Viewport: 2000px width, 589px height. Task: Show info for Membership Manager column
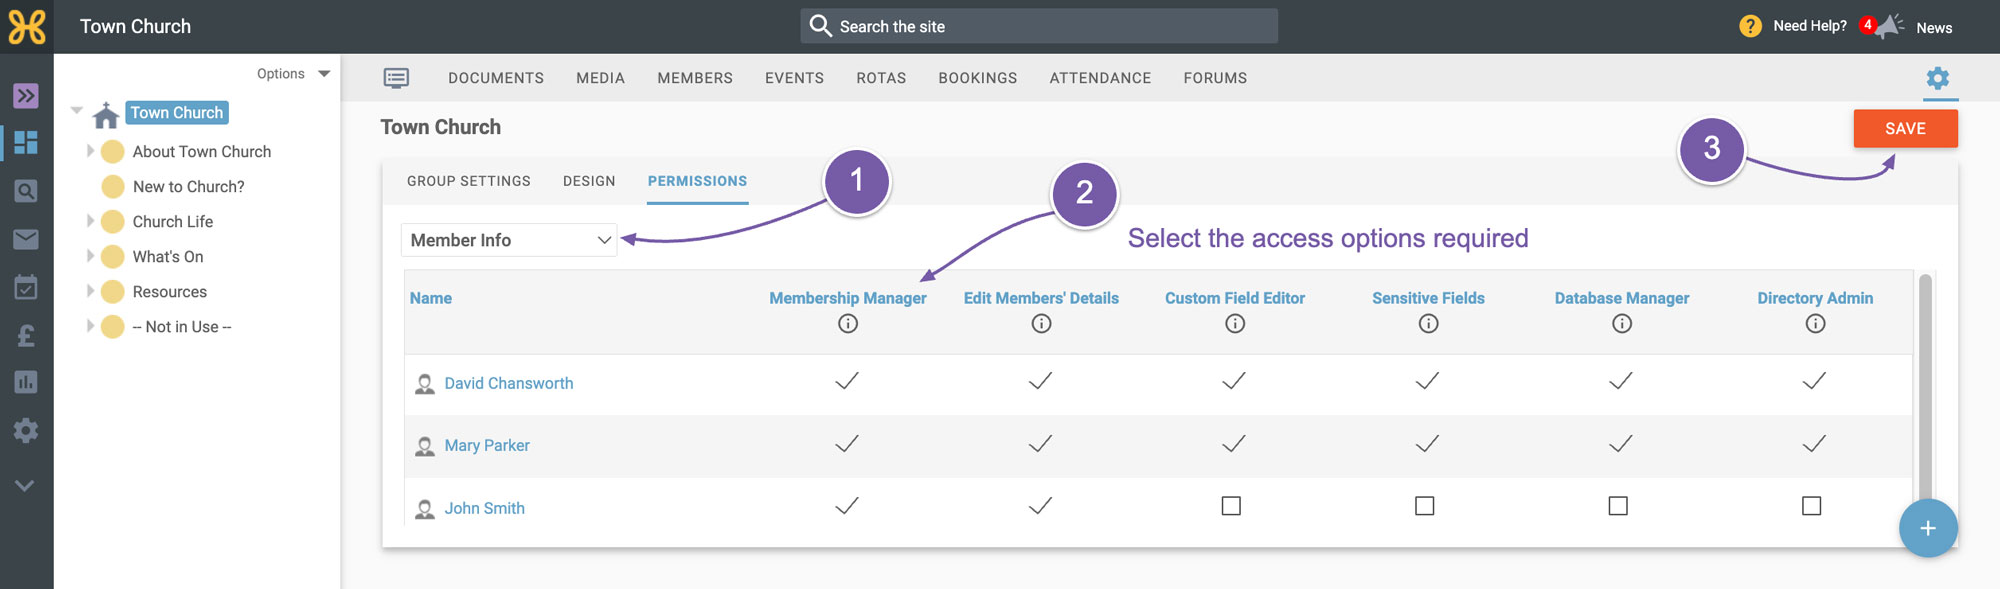coord(848,323)
